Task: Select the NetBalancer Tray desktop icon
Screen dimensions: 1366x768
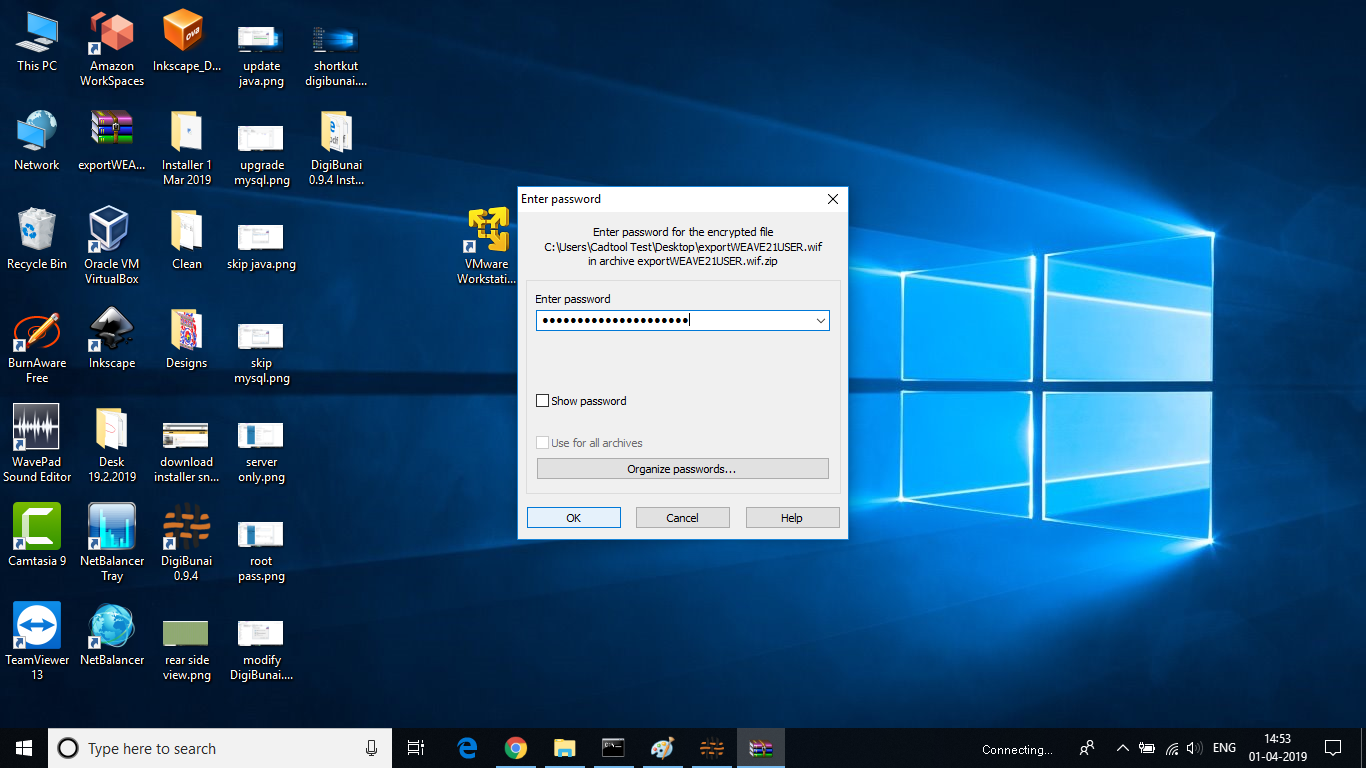Action: [111, 528]
